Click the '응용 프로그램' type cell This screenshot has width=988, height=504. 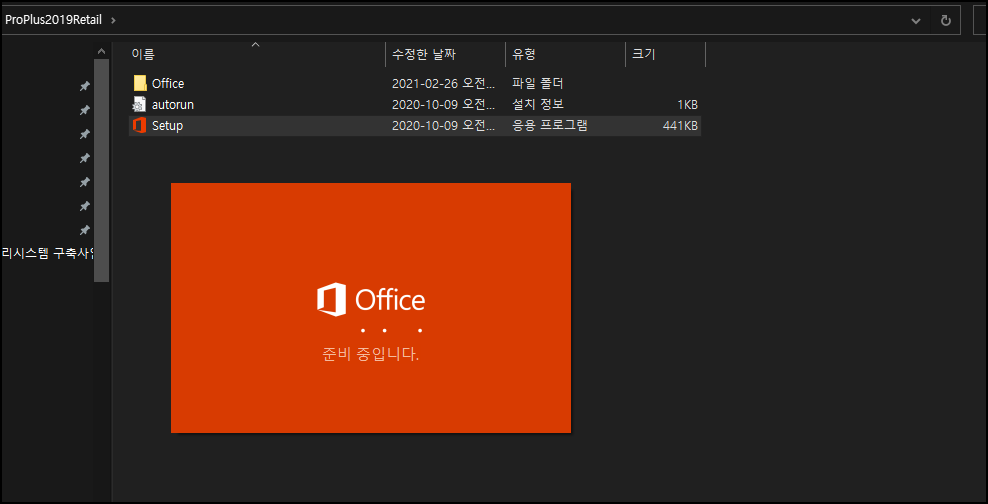coord(549,125)
